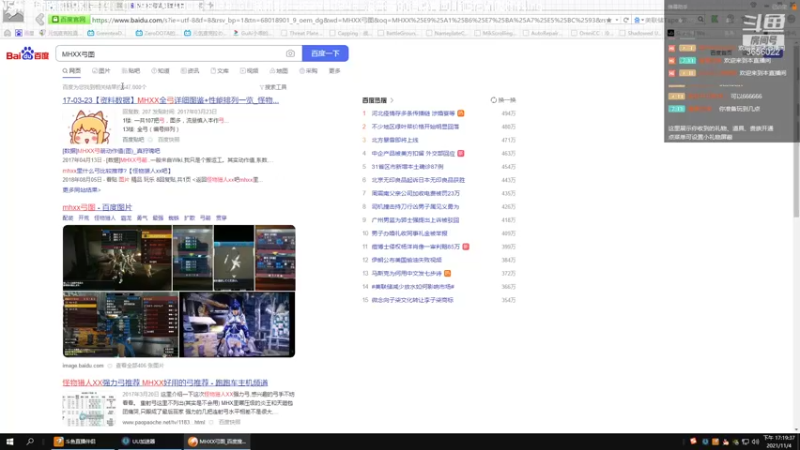Open the UU accelerator taskbar item
Viewport: 800px width, 450px height.
click(148, 441)
